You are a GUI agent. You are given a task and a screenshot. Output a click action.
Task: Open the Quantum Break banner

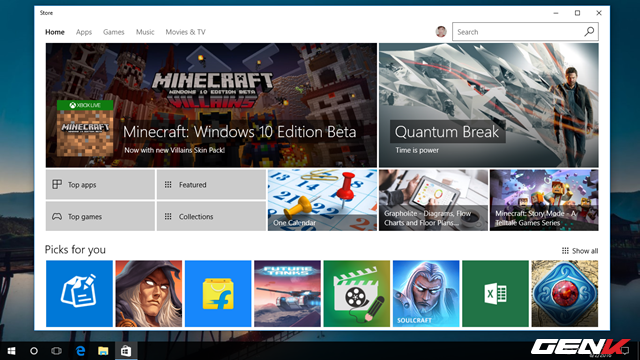(489, 105)
